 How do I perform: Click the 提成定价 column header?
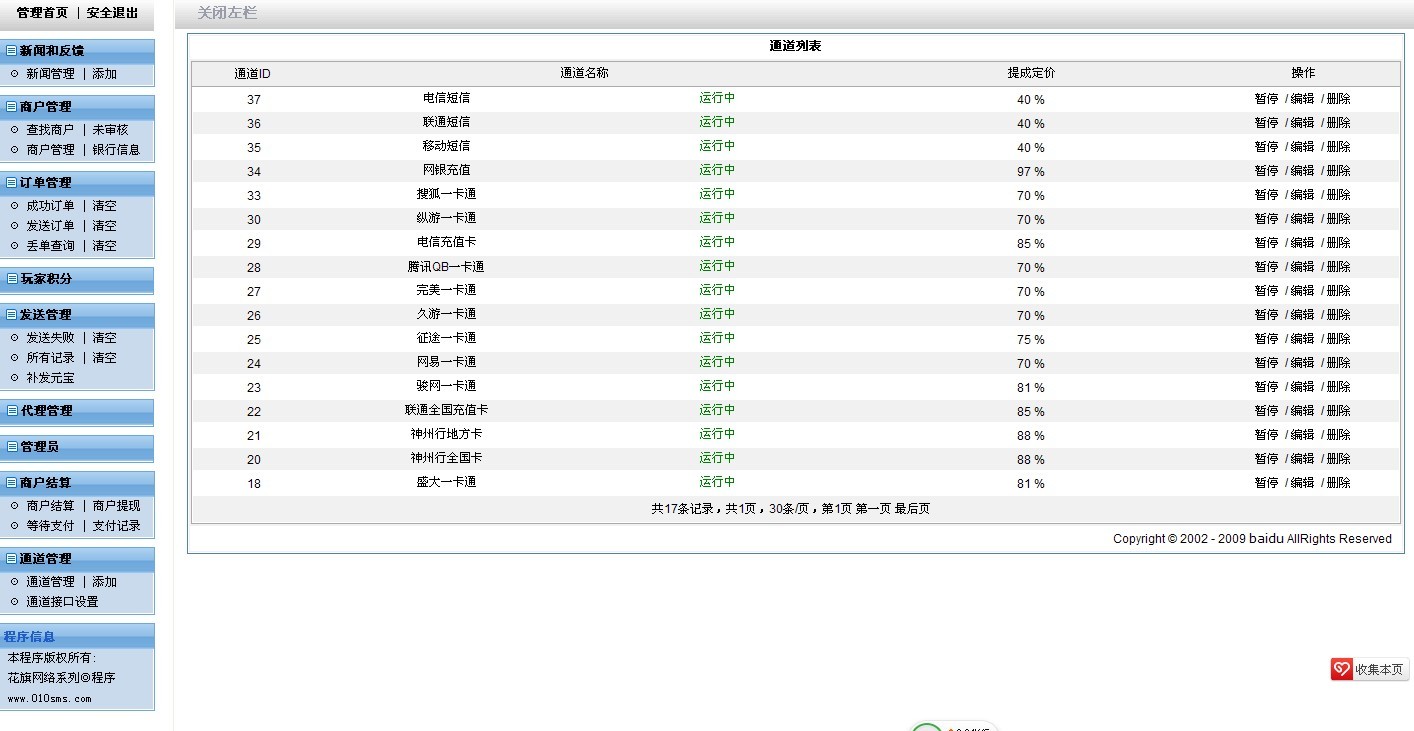pos(1031,73)
